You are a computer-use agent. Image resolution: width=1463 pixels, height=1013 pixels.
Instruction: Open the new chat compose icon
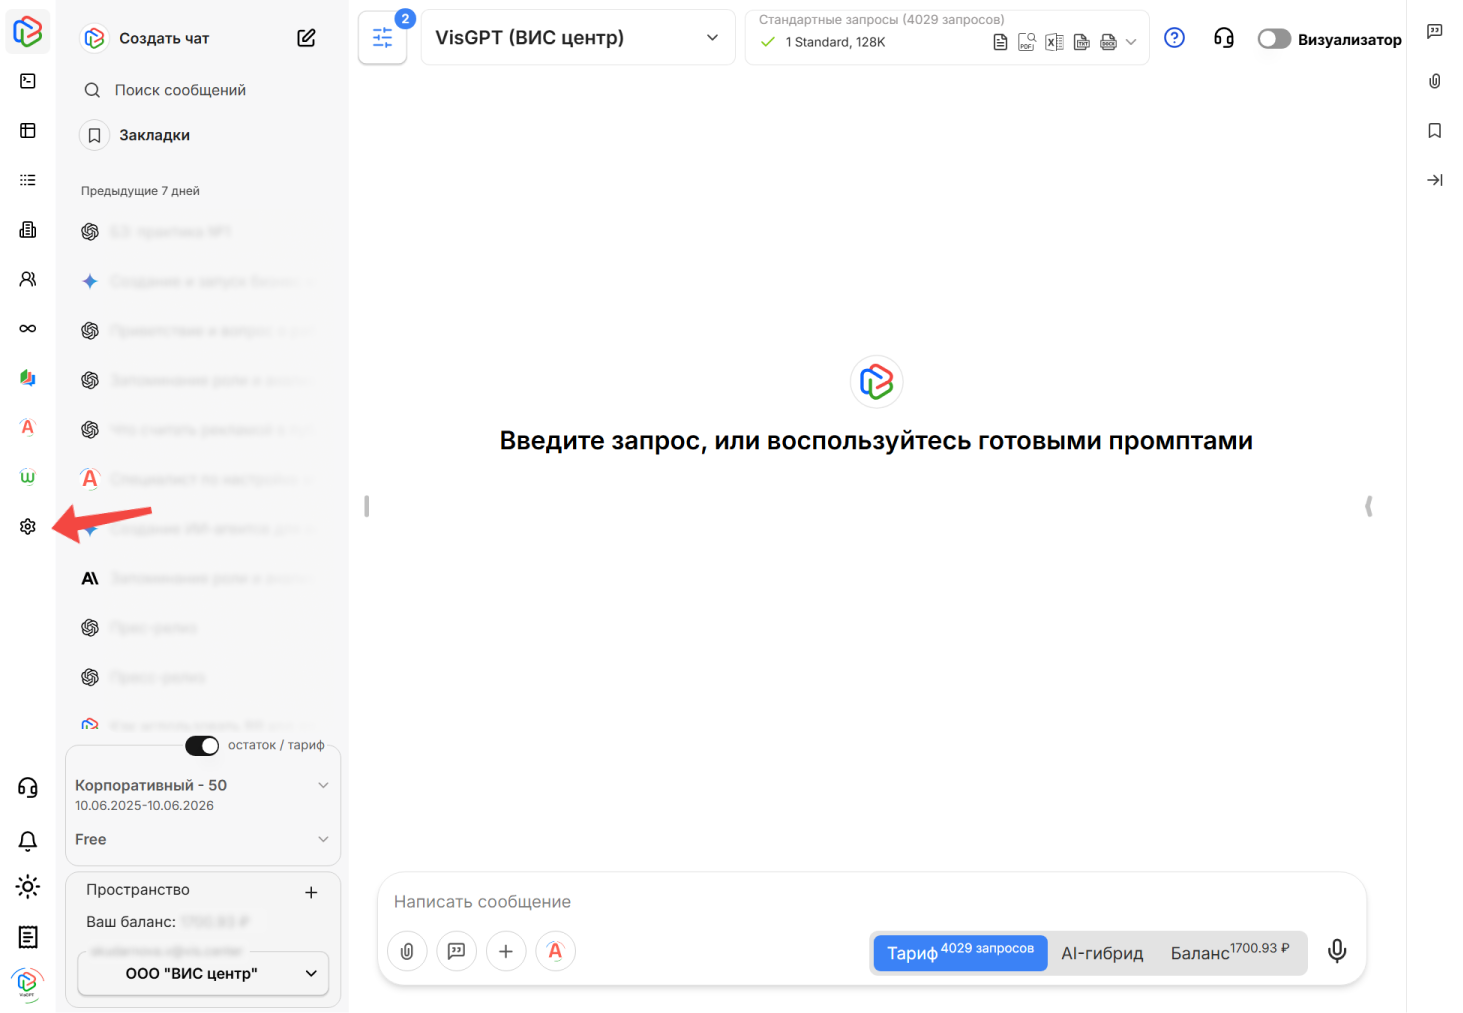306,37
